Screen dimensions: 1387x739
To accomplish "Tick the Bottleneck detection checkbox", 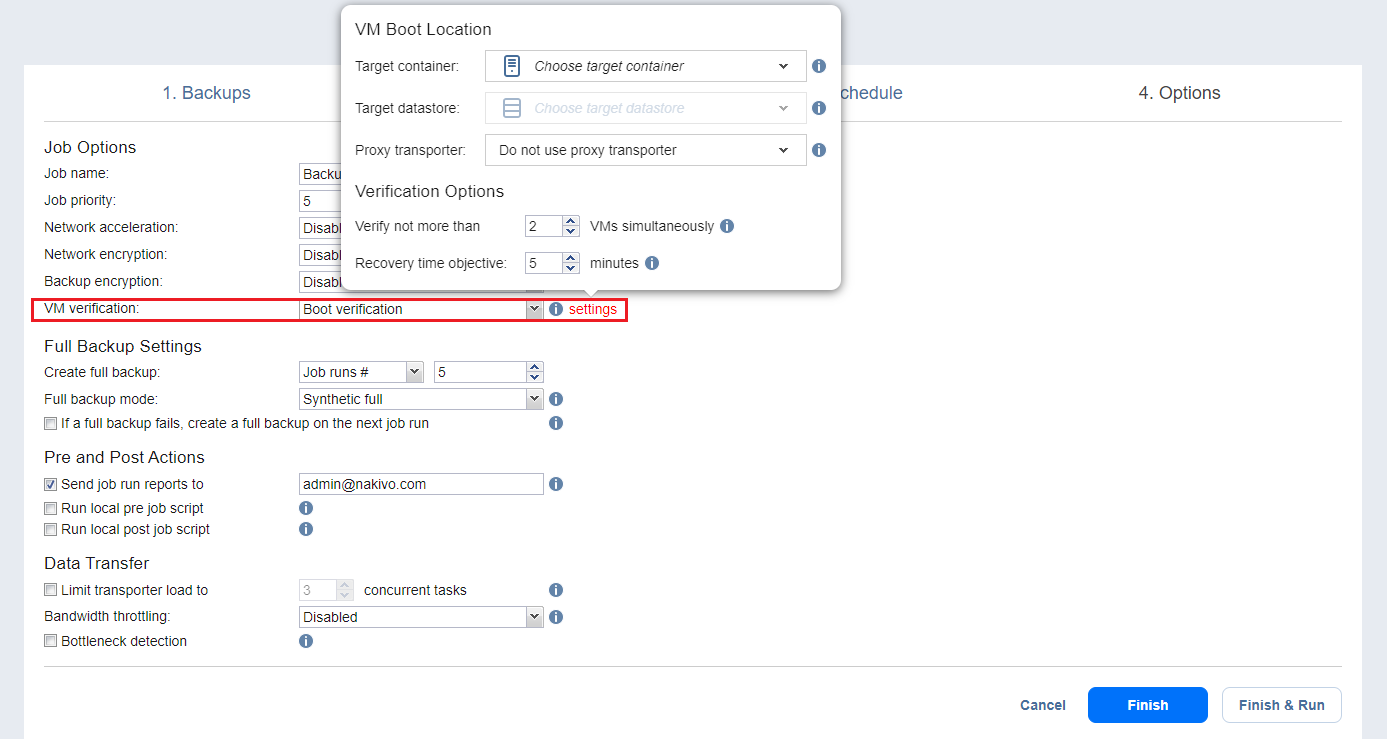I will tap(51, 641).
